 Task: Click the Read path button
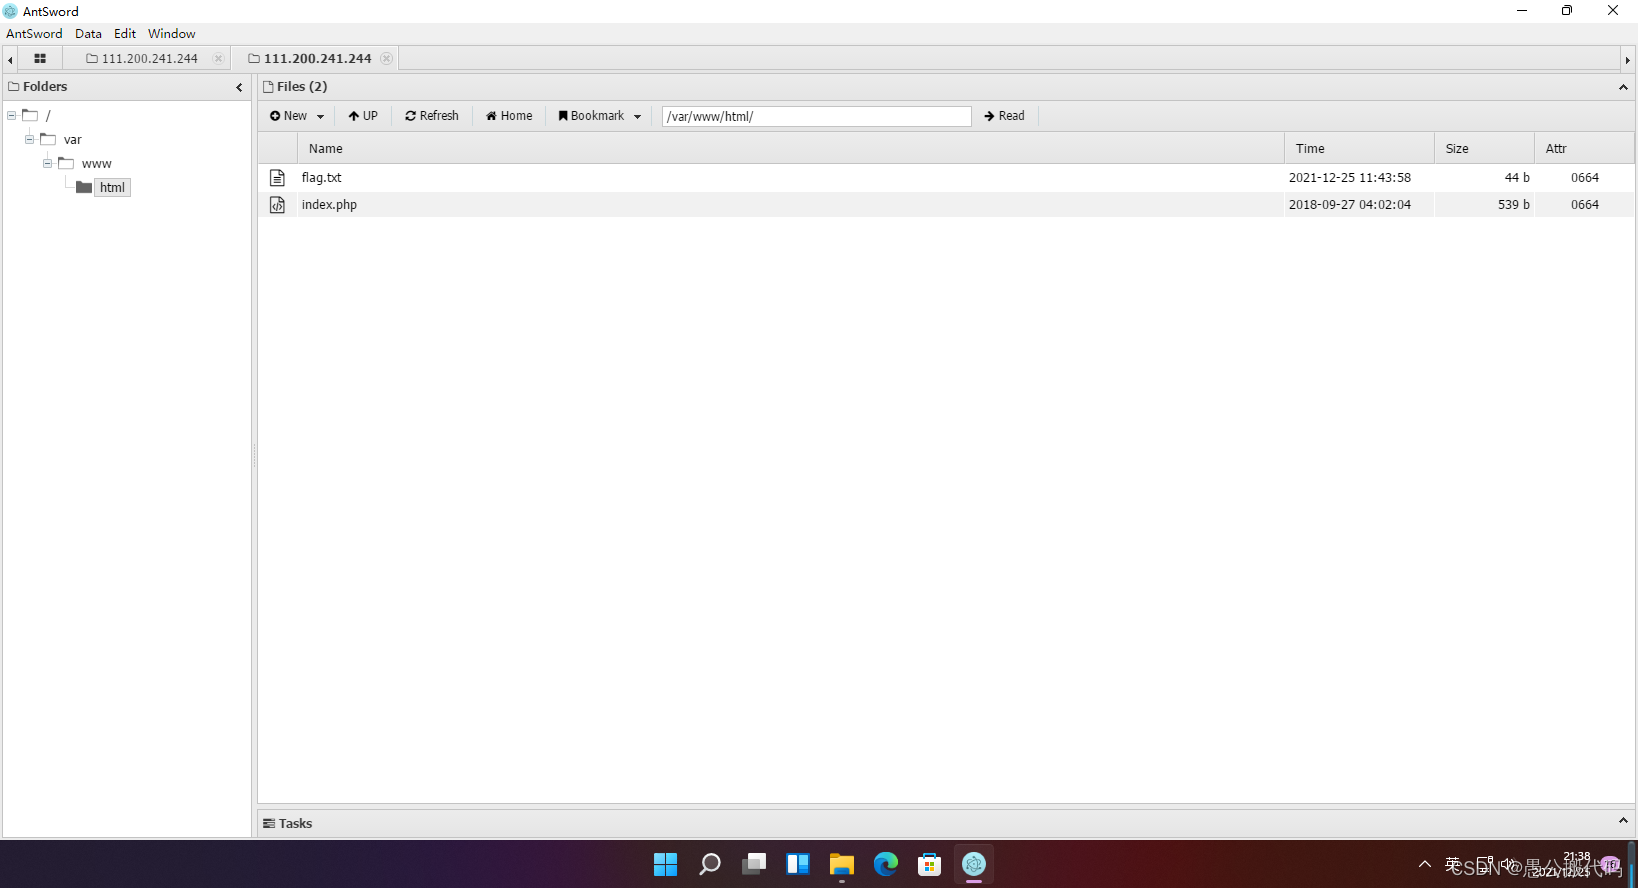[1004, 116]
